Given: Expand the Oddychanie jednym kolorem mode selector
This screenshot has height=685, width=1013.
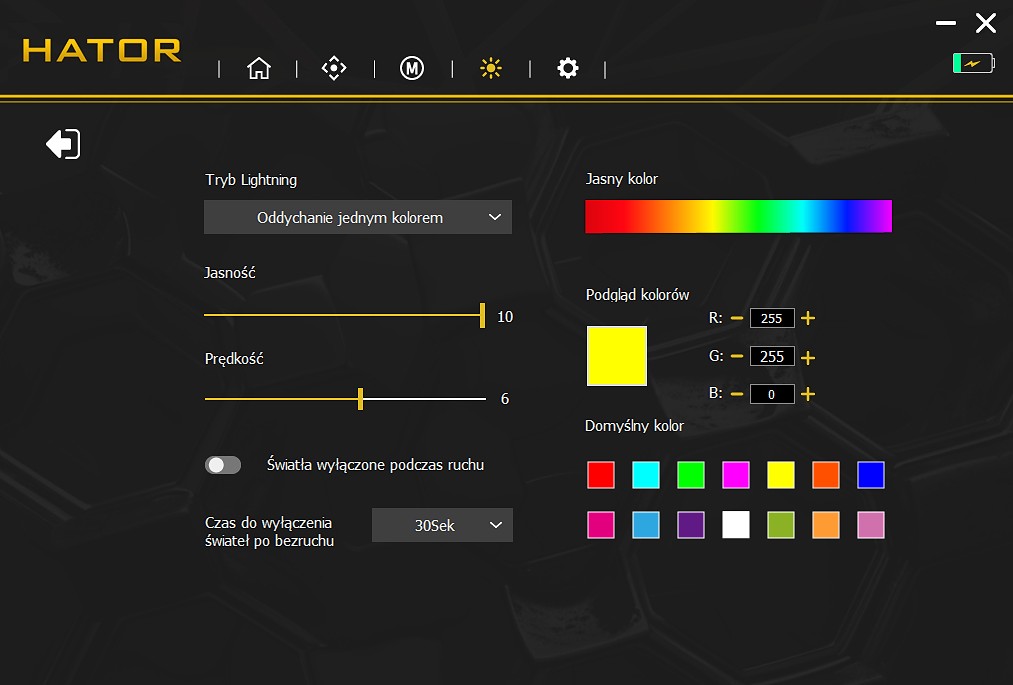Looking at the screenshot, I should pyautogui.click(x=357, y=217).
